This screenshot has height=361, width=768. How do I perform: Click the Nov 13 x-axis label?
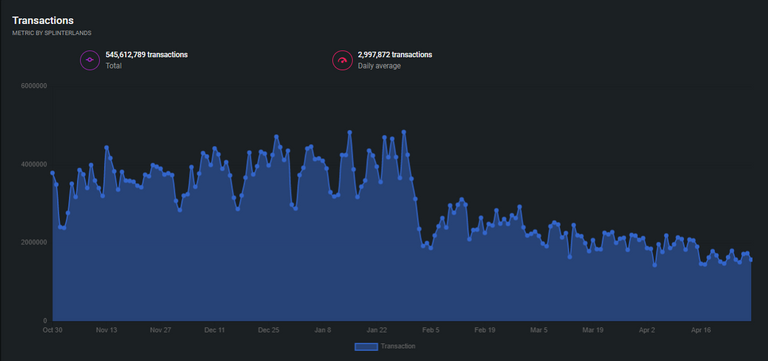(x=106, y=330)
